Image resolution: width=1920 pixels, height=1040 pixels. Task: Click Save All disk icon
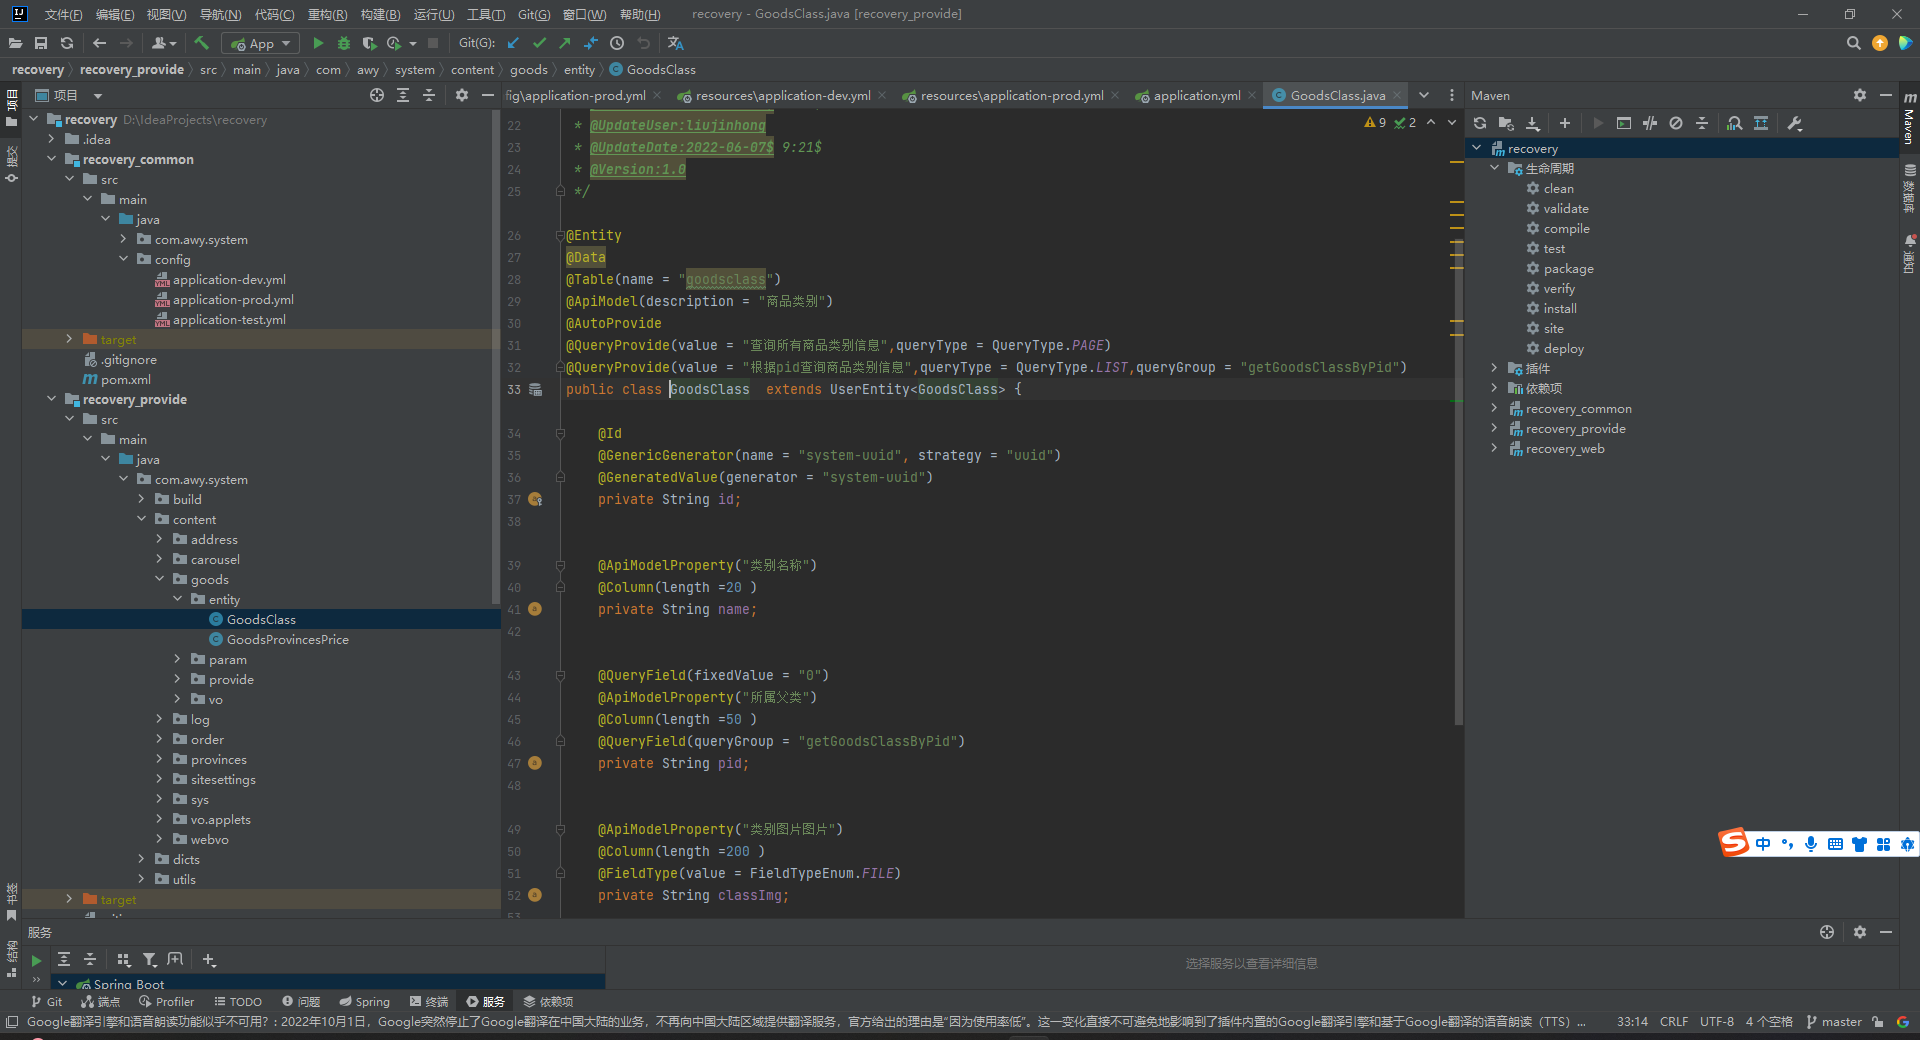click(41, 43)
